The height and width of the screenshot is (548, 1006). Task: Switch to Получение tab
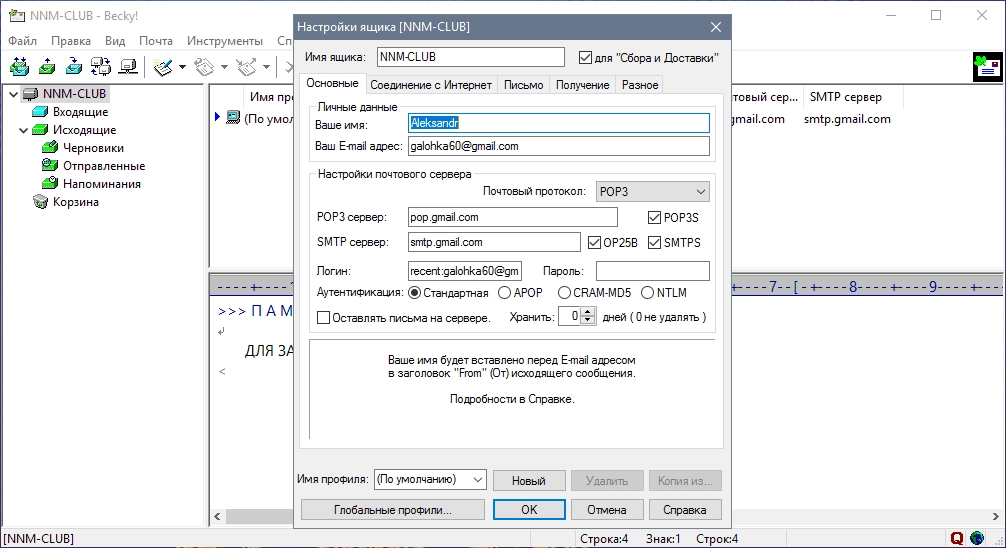click(583, 85)
